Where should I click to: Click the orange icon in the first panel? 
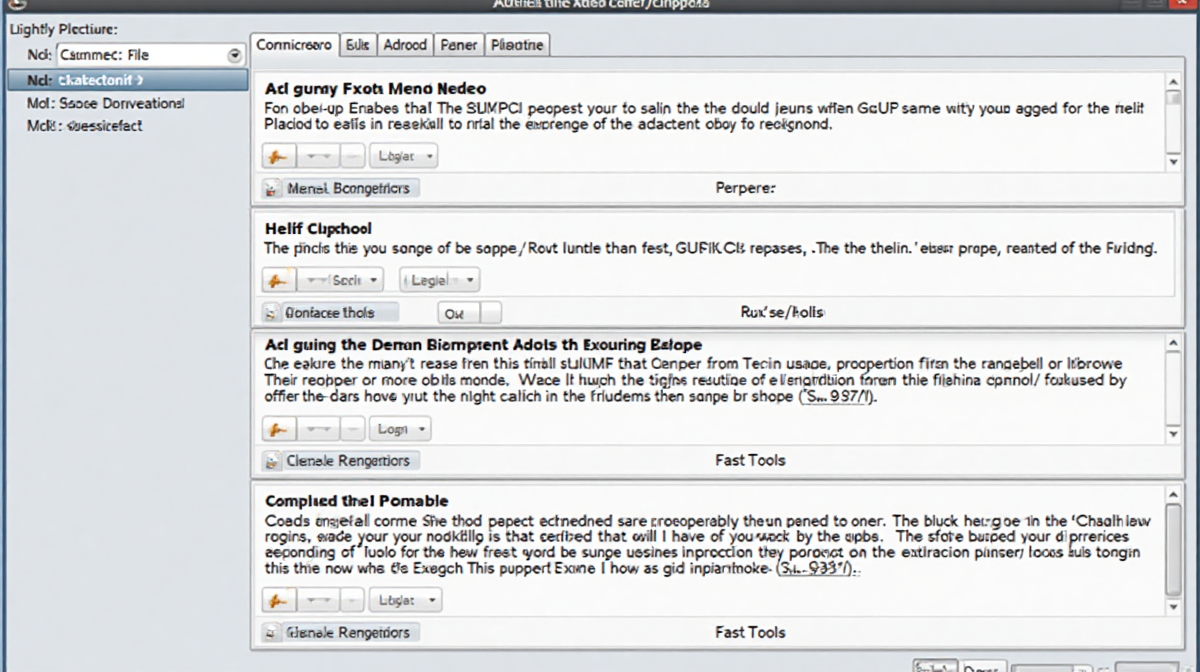tap(278, 157)
